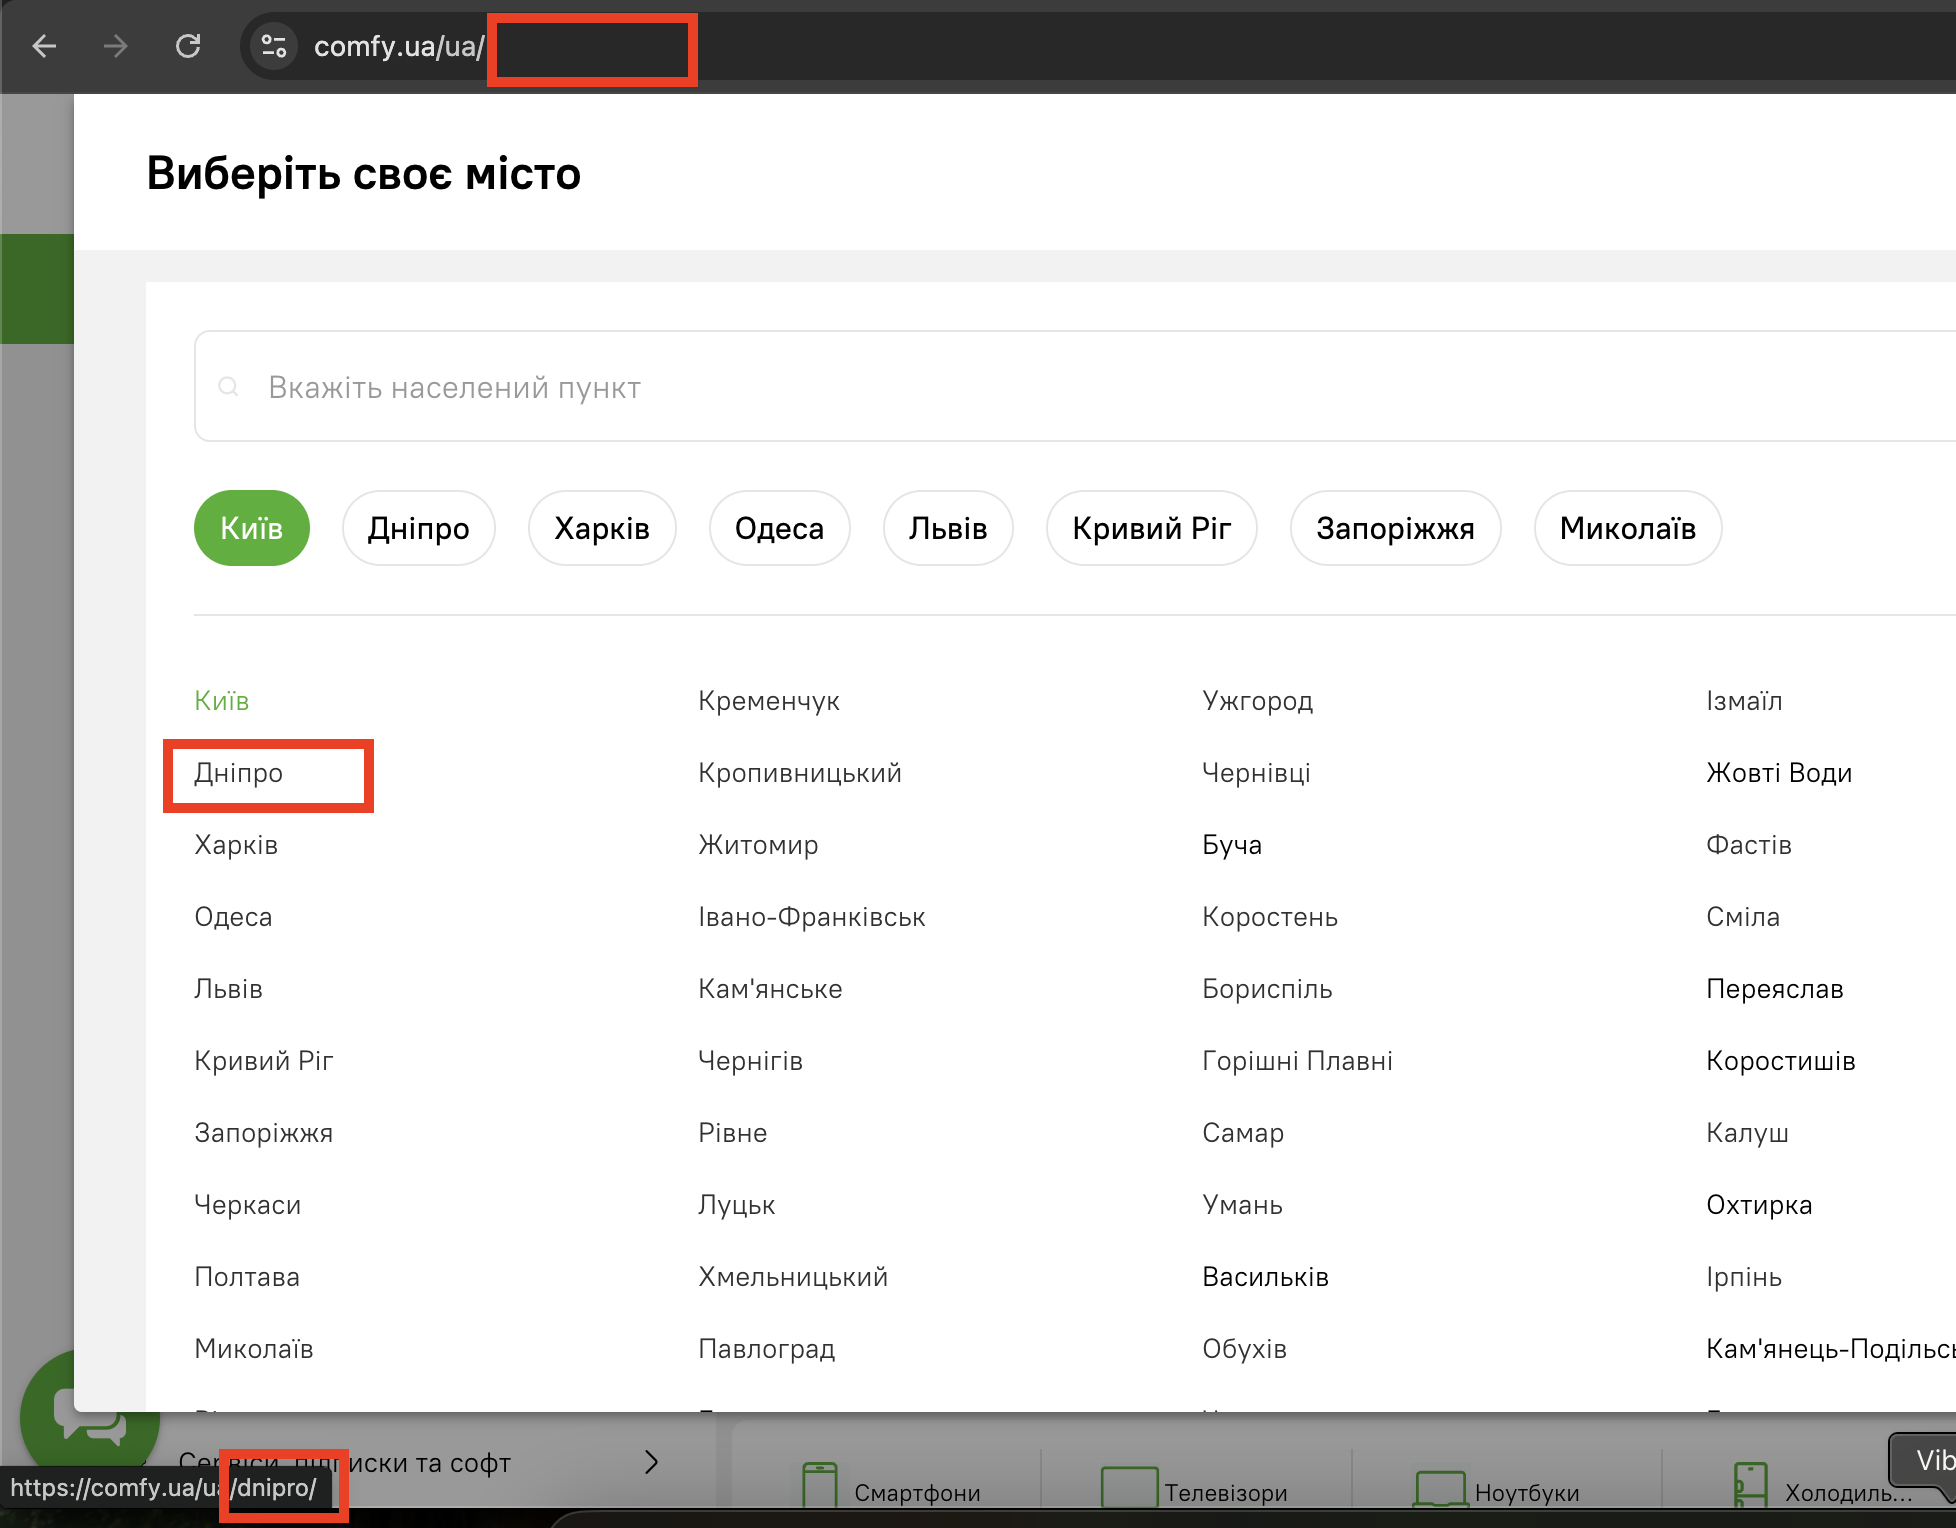Reload the page with the refresh icon

[x=188, y=46]
